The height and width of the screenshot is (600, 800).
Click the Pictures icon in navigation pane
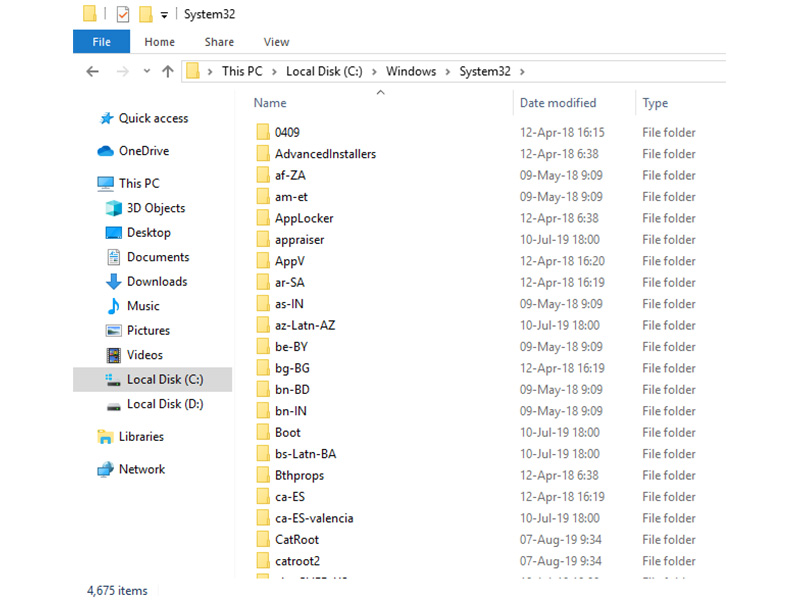(113, 331)
